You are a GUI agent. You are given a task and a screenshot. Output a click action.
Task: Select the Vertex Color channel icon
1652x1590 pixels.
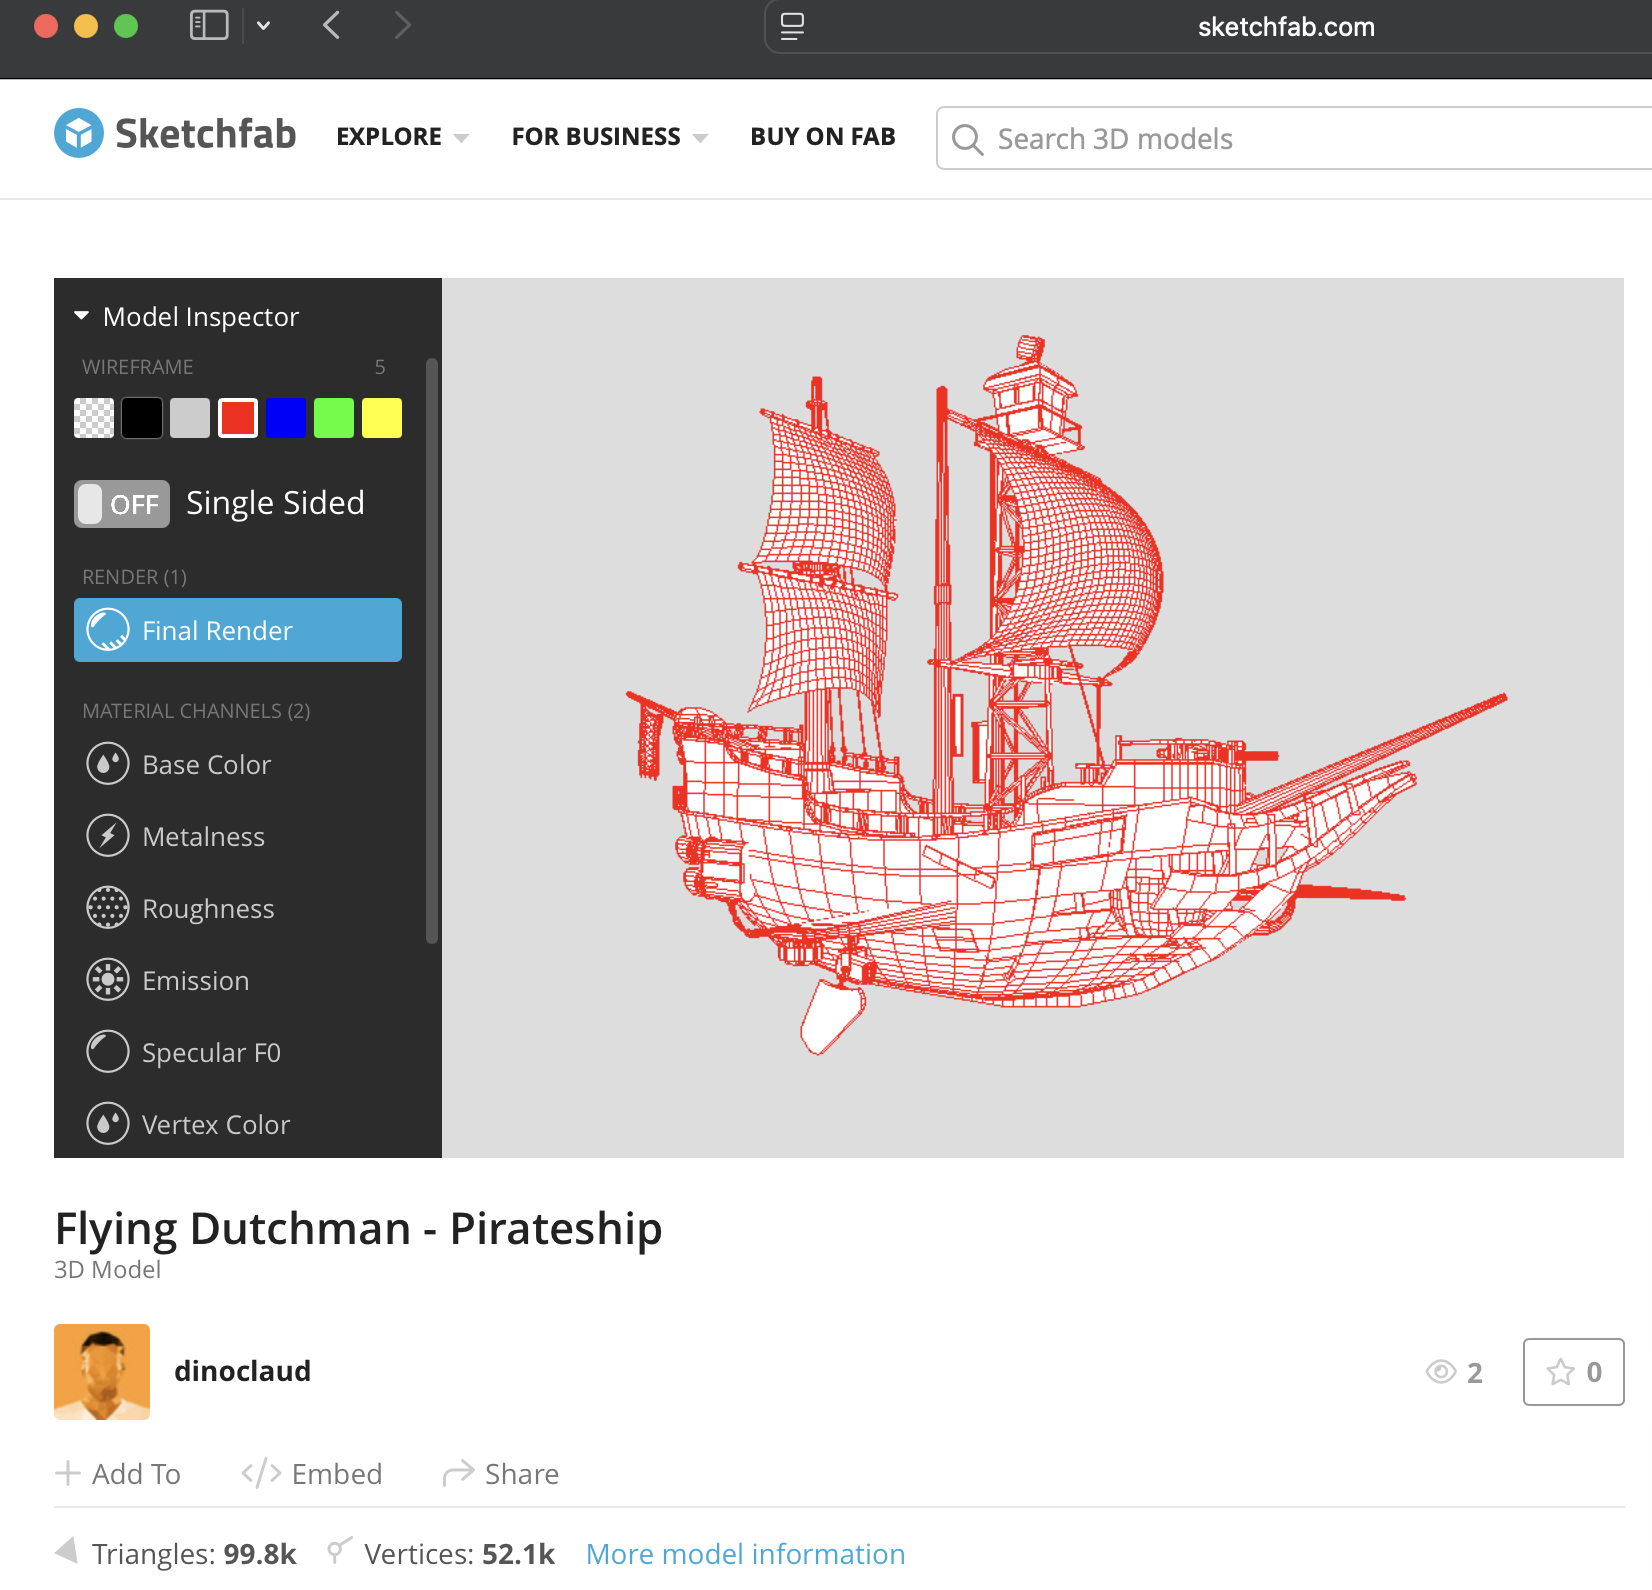(x=108, y=1124)
